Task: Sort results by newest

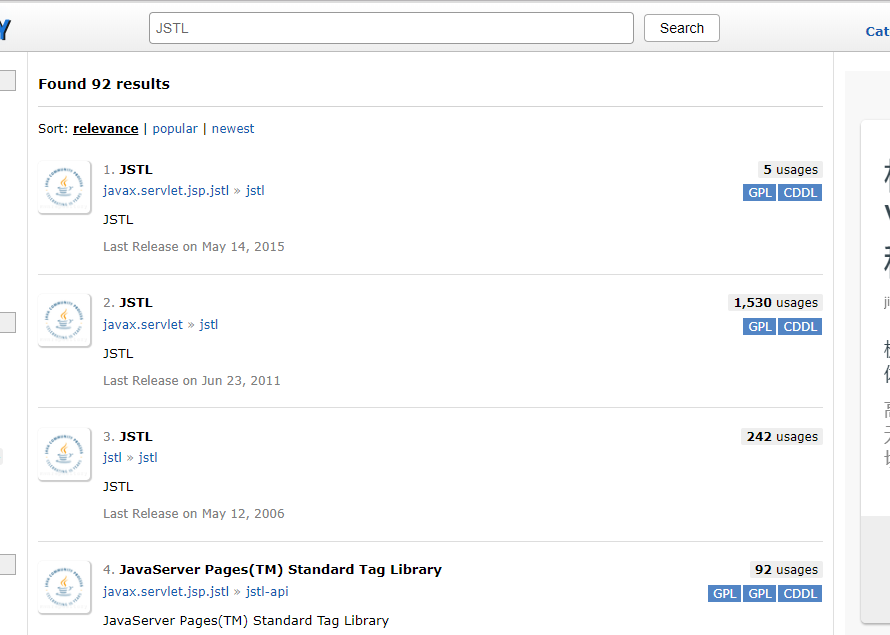Action: tap(233, 129)
